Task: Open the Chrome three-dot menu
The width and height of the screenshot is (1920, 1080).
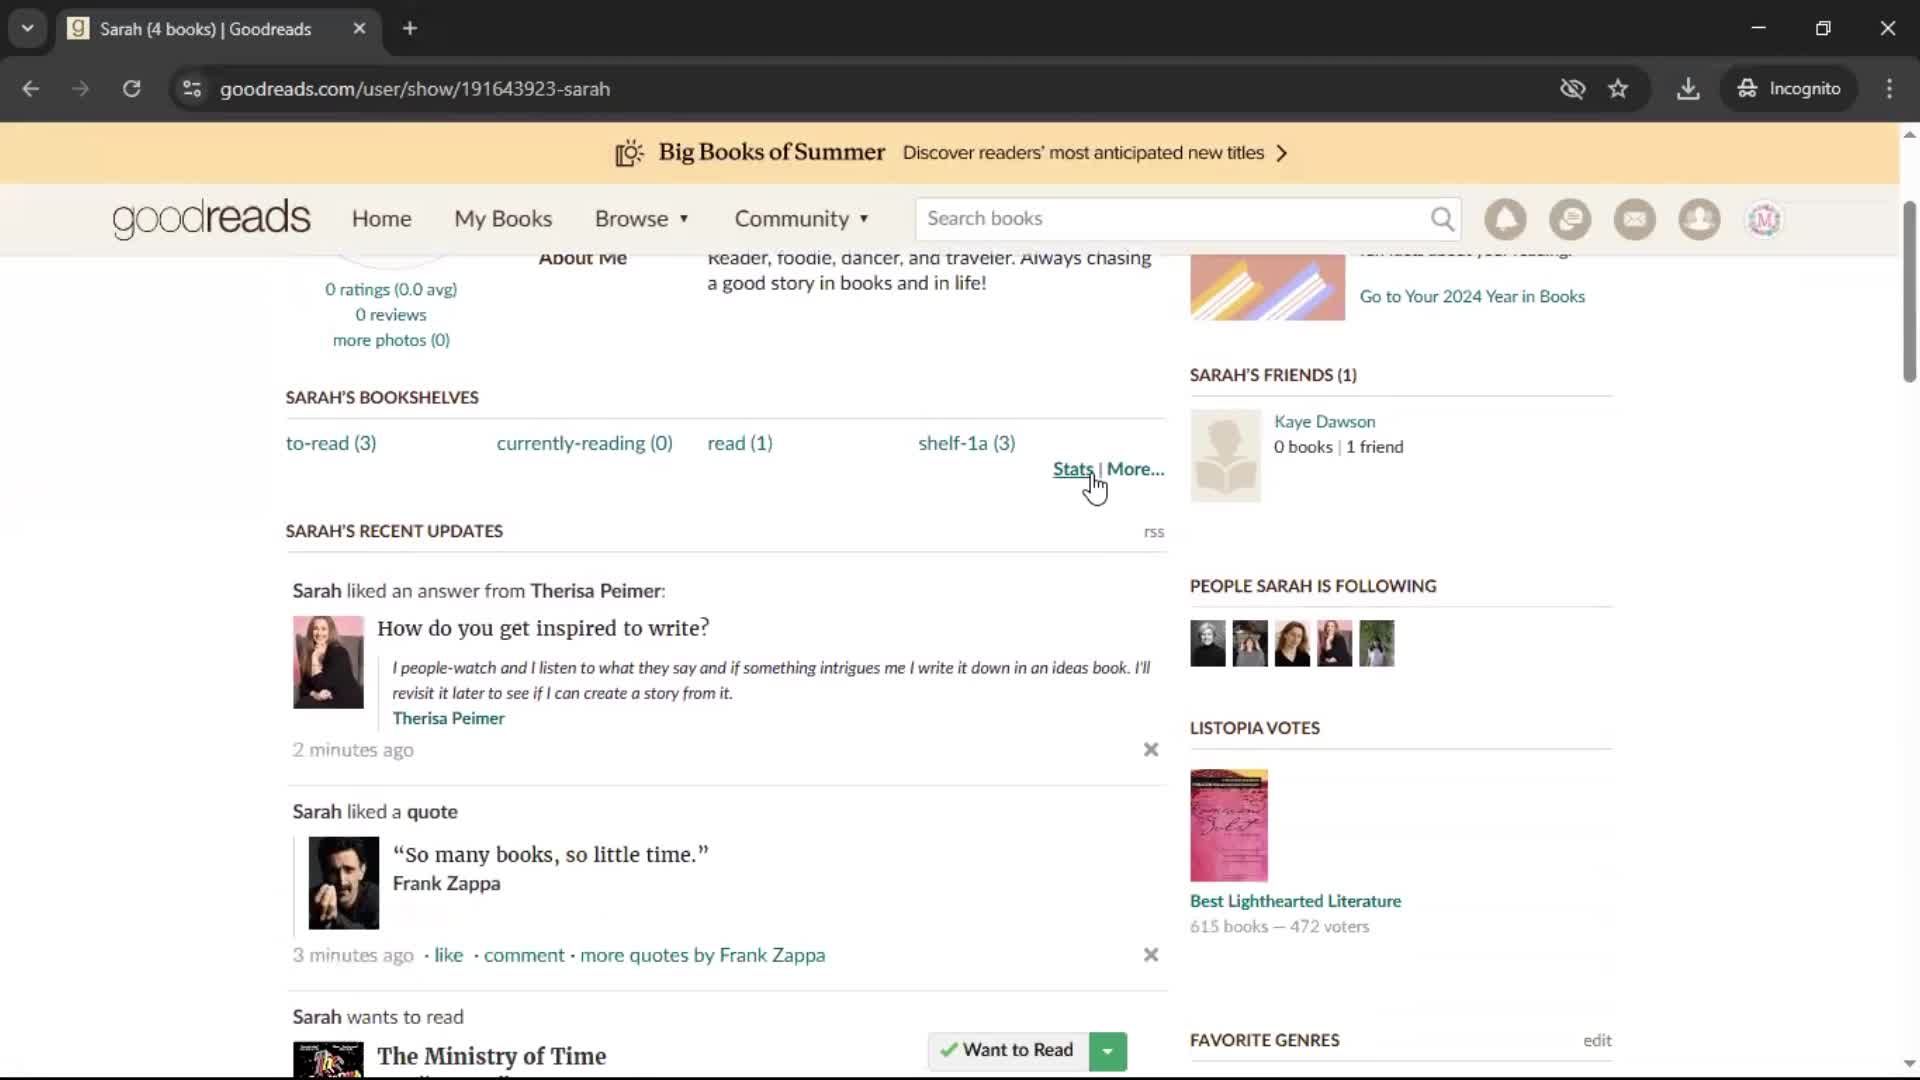Action: 1889,89
